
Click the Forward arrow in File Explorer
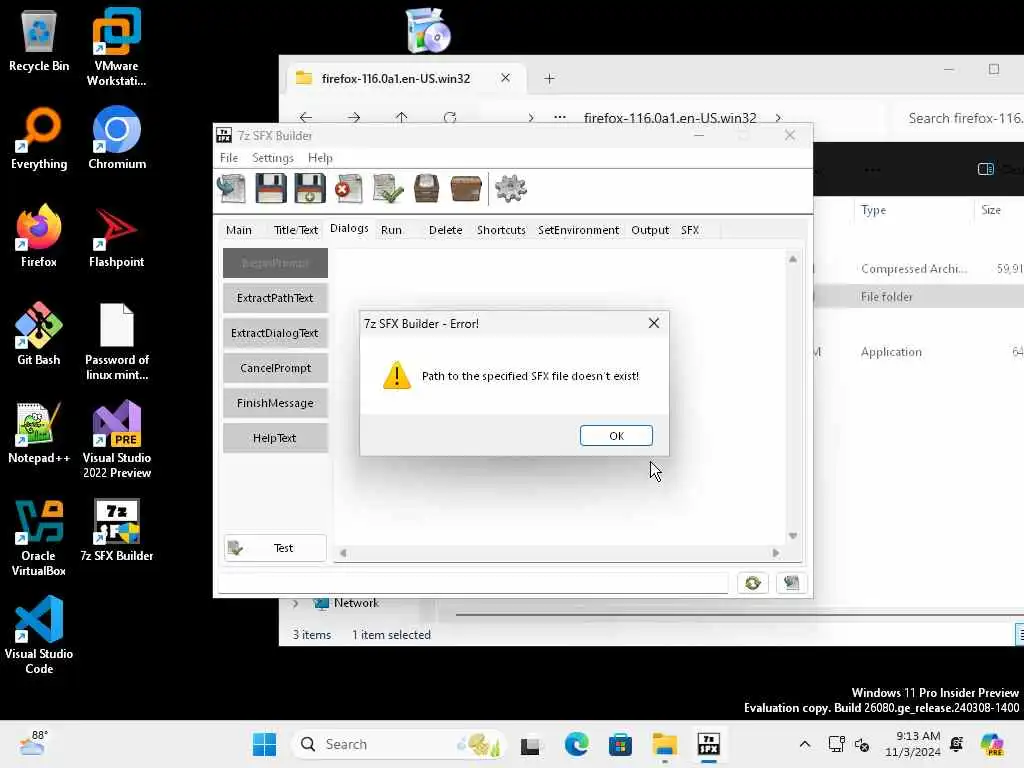354,118
